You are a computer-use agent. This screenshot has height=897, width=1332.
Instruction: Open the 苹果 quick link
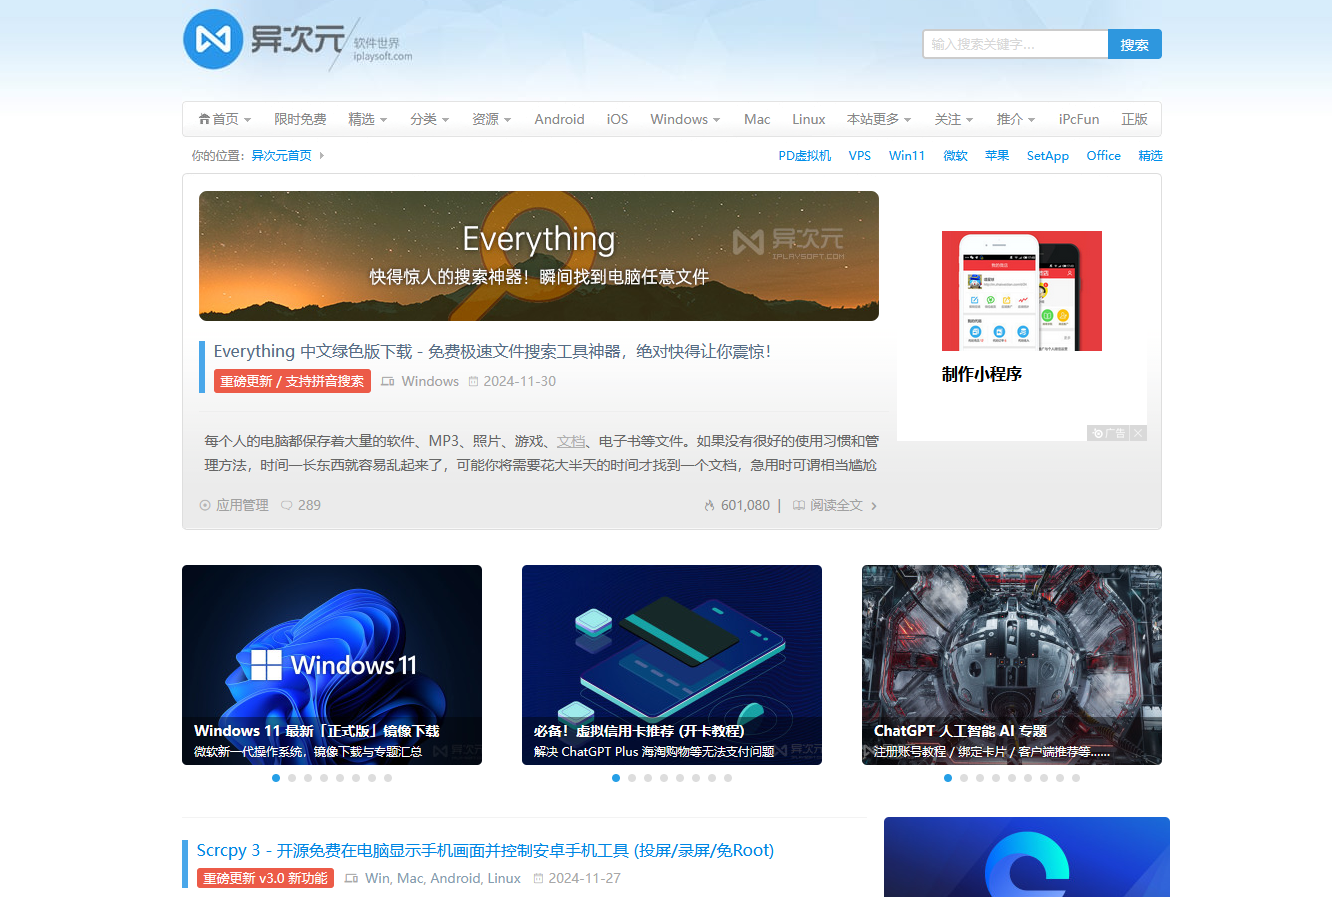tap(997, 156)
